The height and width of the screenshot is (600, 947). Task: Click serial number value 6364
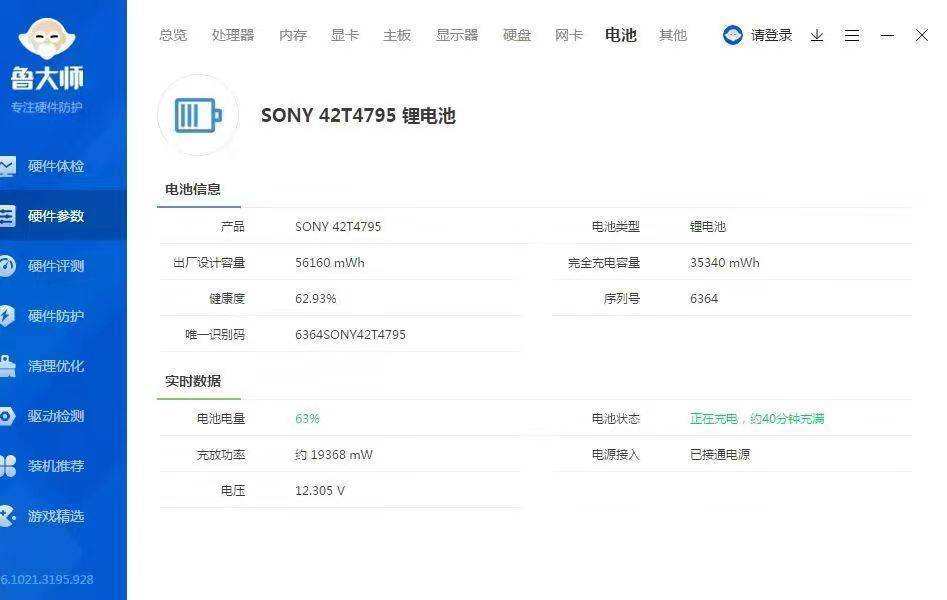pos(704,298)
